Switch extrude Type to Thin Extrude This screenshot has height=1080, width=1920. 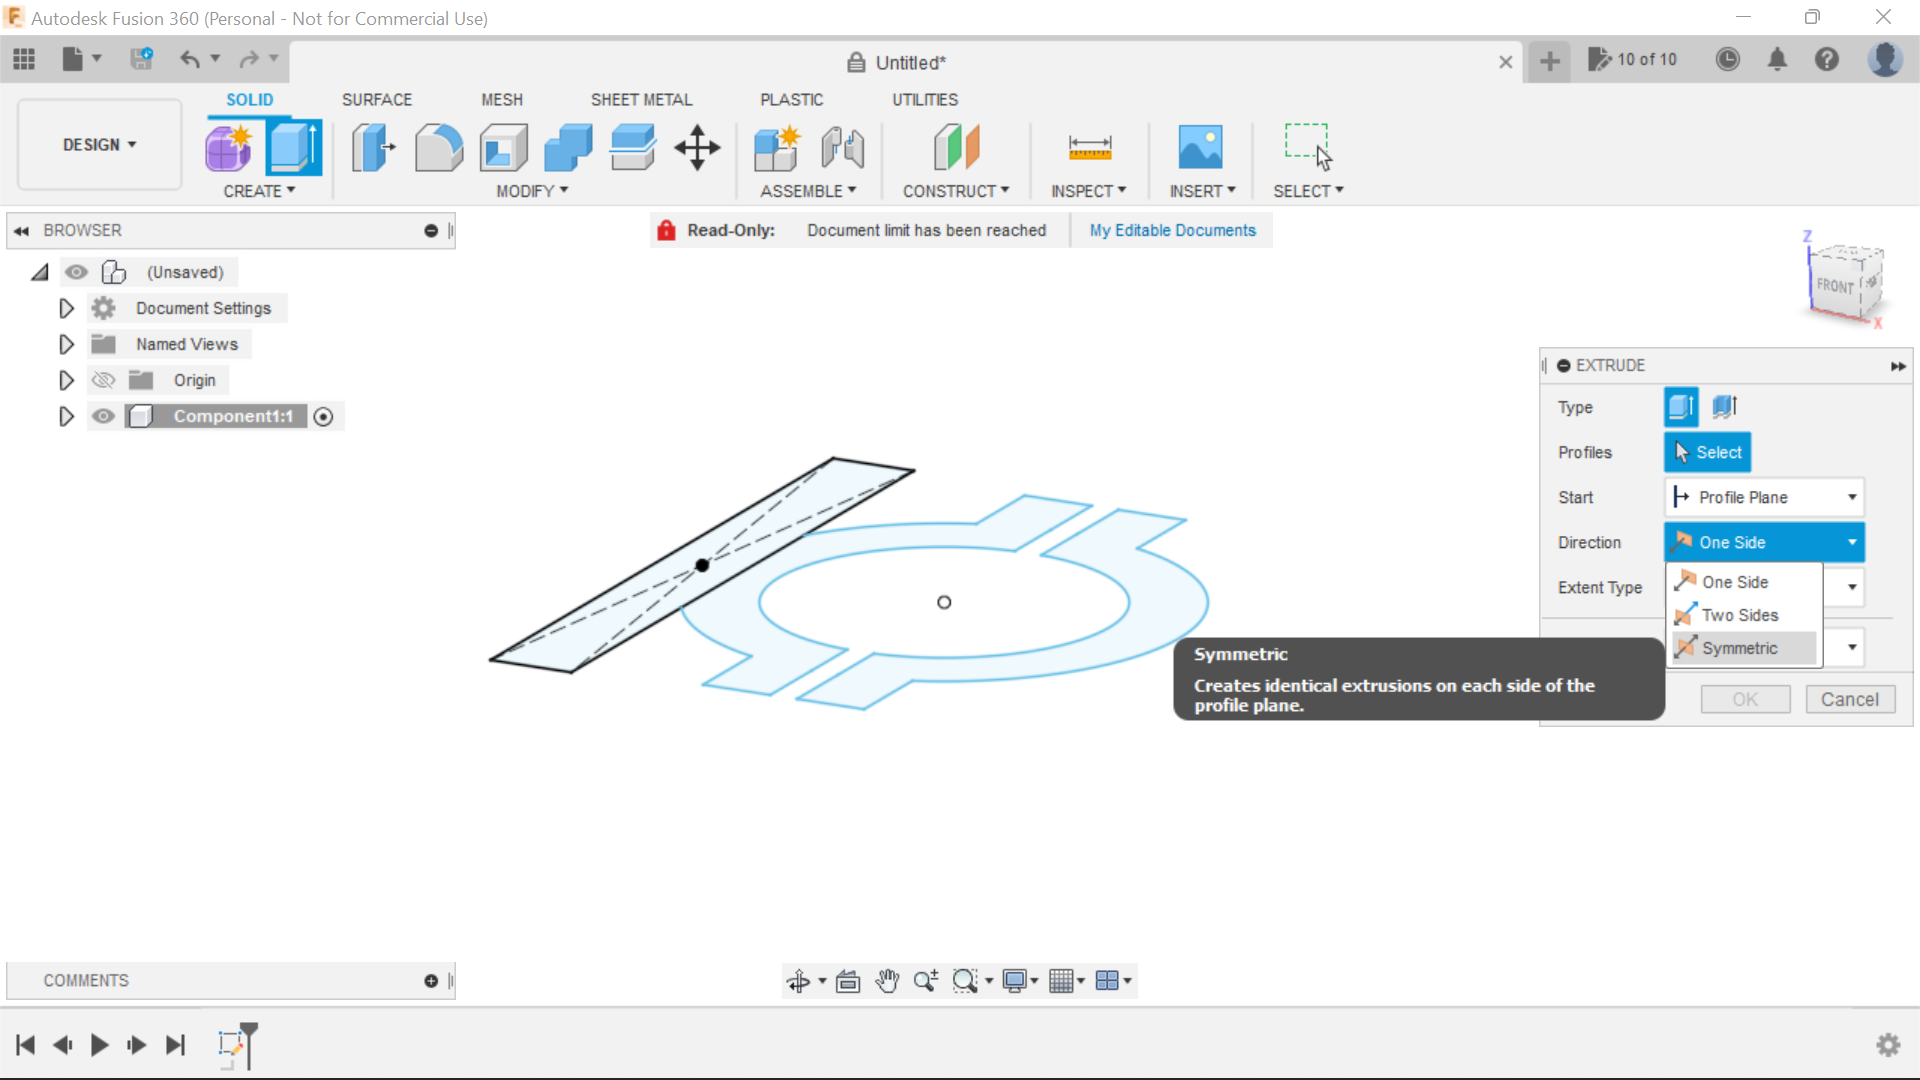[1724, 407]
